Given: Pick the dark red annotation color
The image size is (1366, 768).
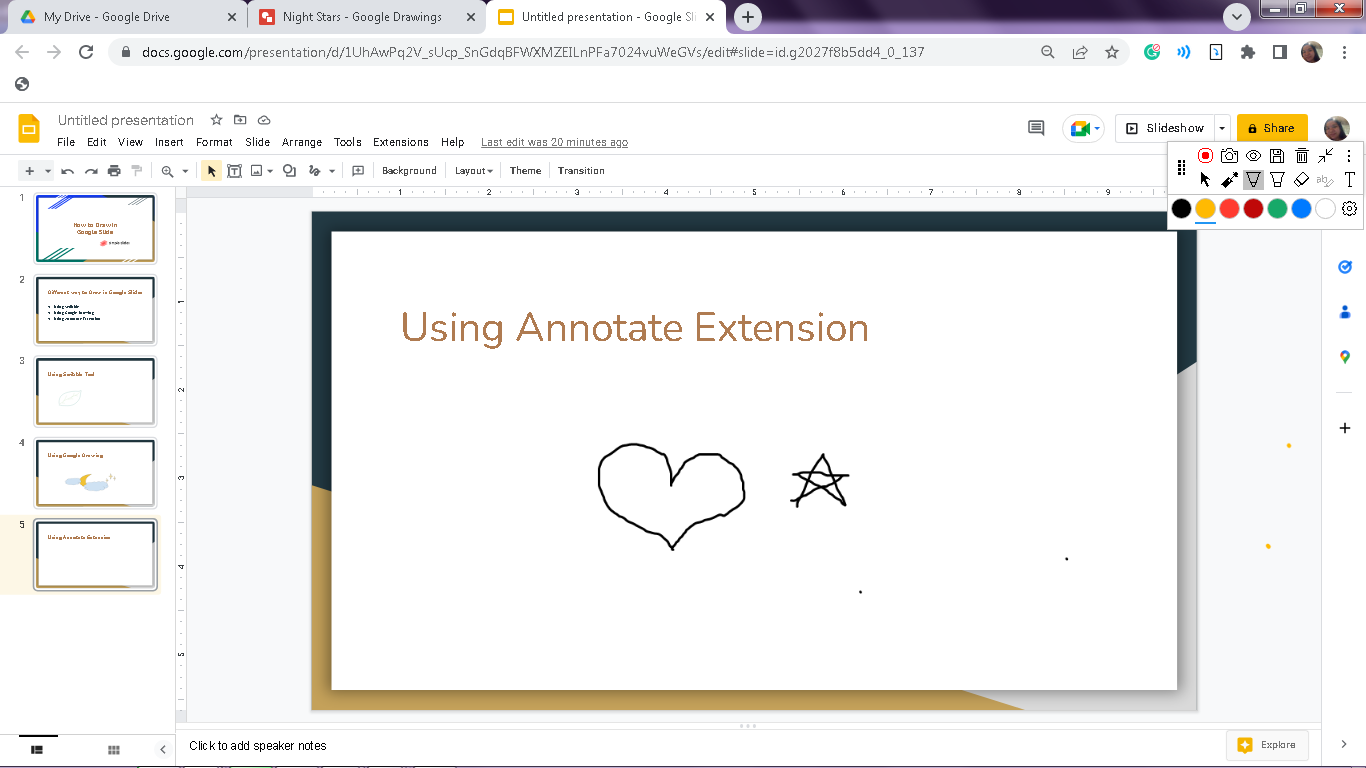Looking at the screenshot, I should tap(1253, 209).
